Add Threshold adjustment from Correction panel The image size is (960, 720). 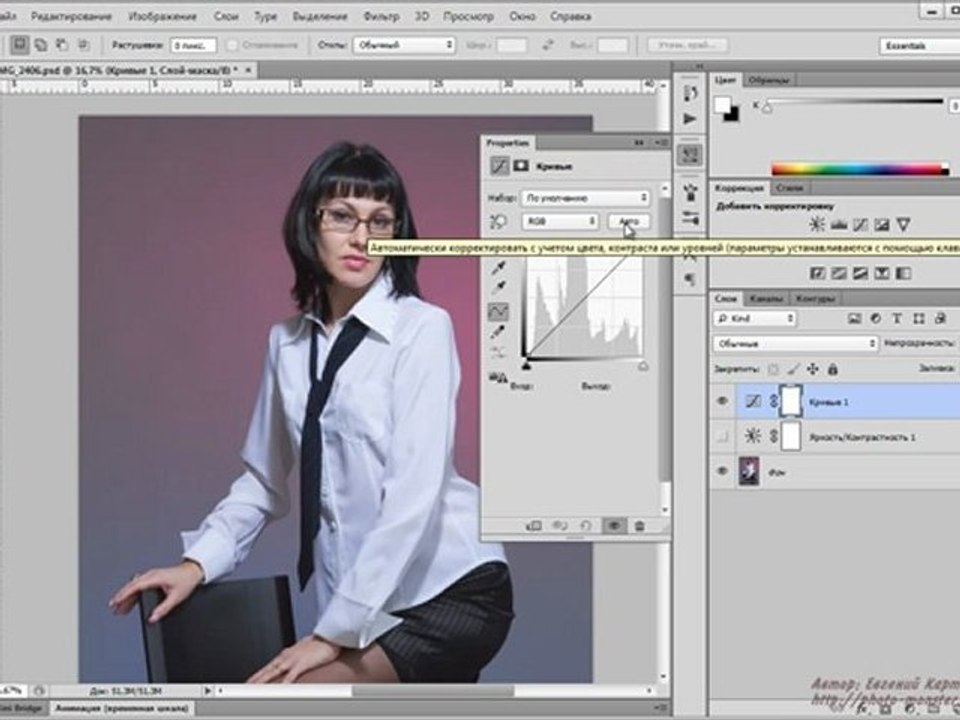click(860, 273)
